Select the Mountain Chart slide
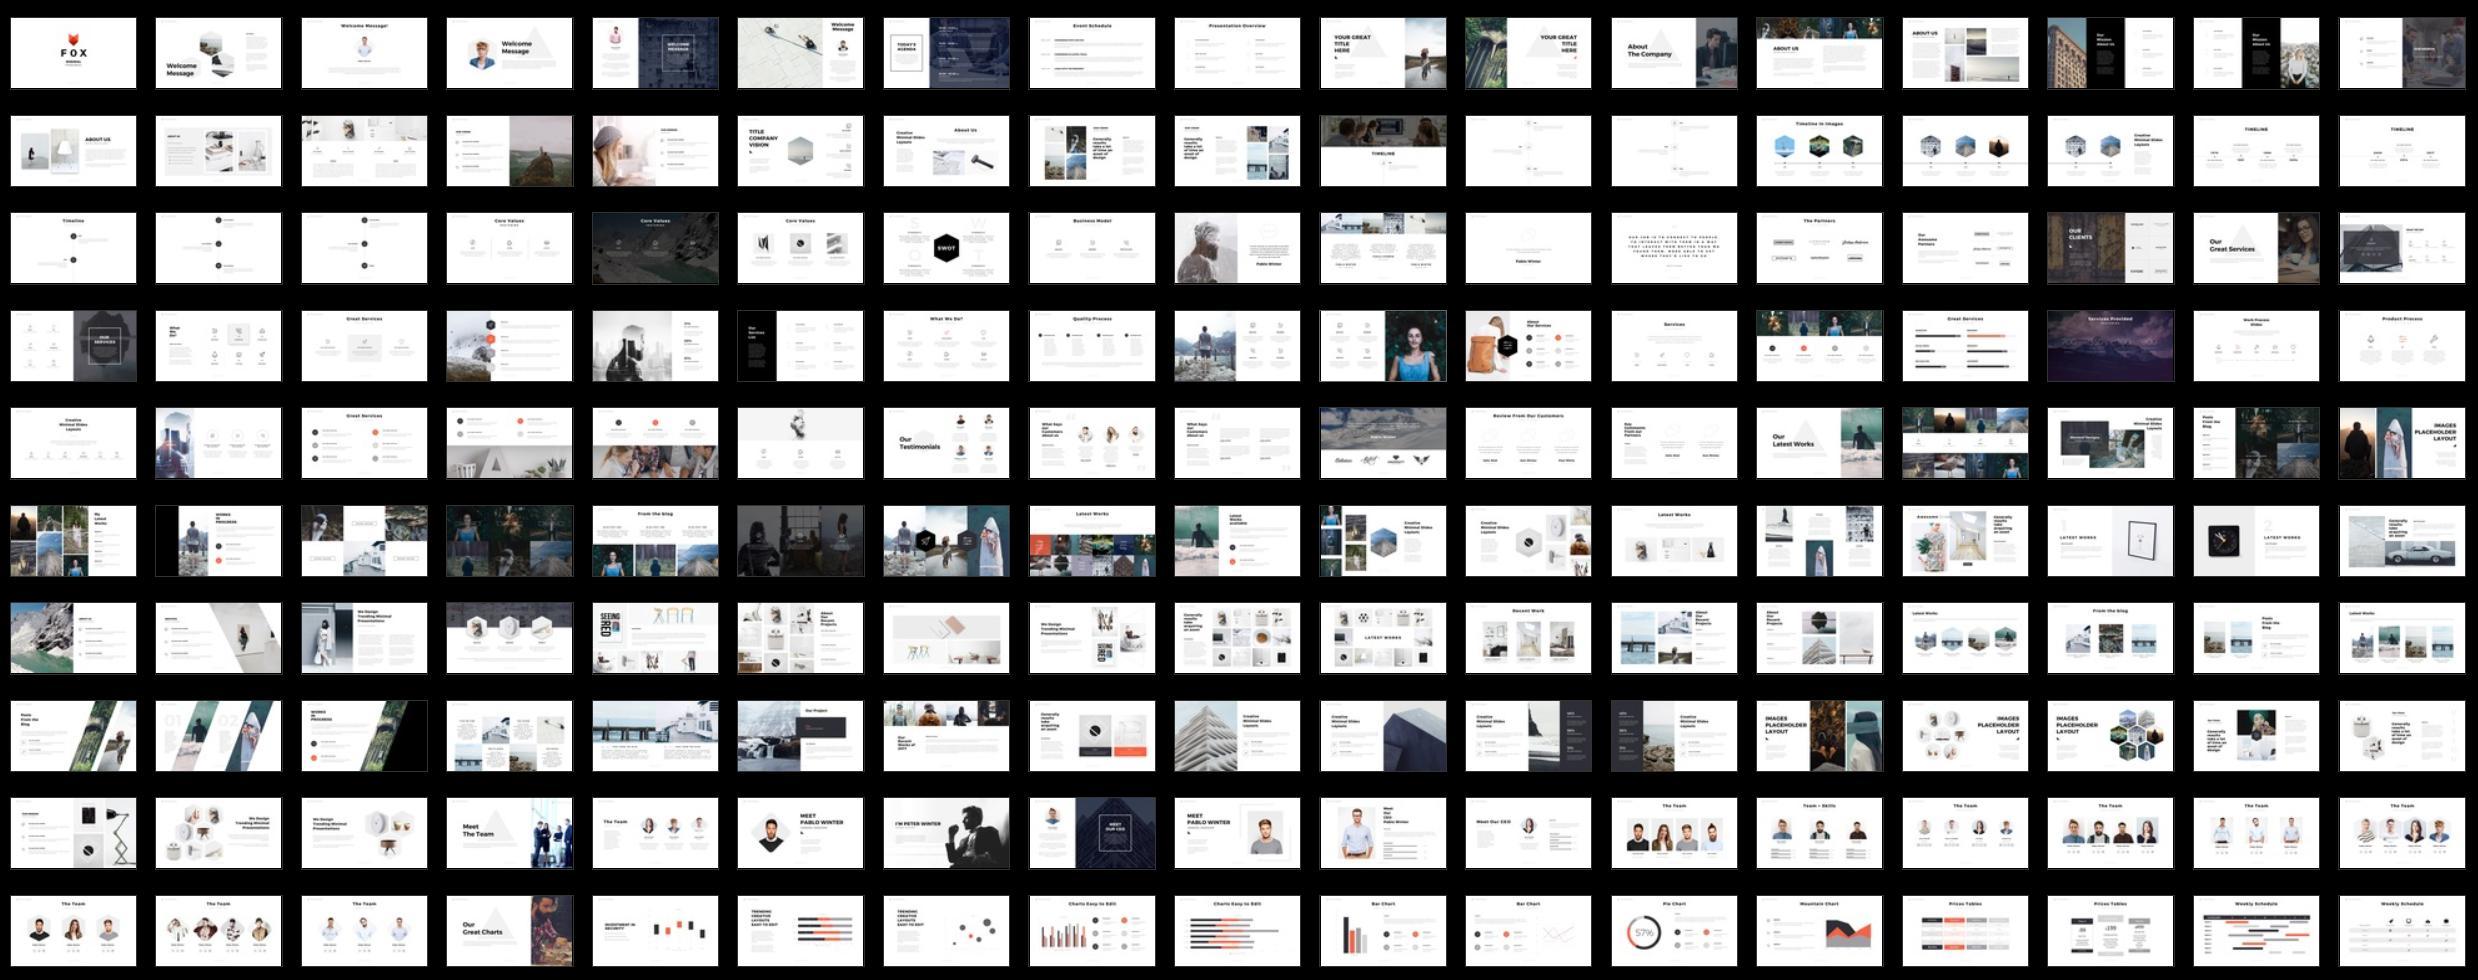Viewport: 2478px width, 980px height. pyautogui.click(x=1819, y=931)
